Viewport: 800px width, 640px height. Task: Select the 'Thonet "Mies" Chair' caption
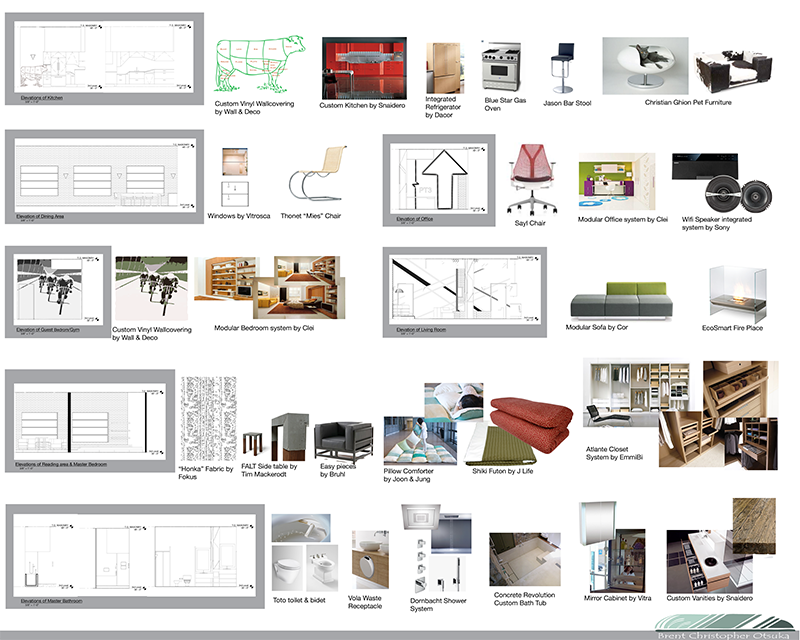(310, 216)
